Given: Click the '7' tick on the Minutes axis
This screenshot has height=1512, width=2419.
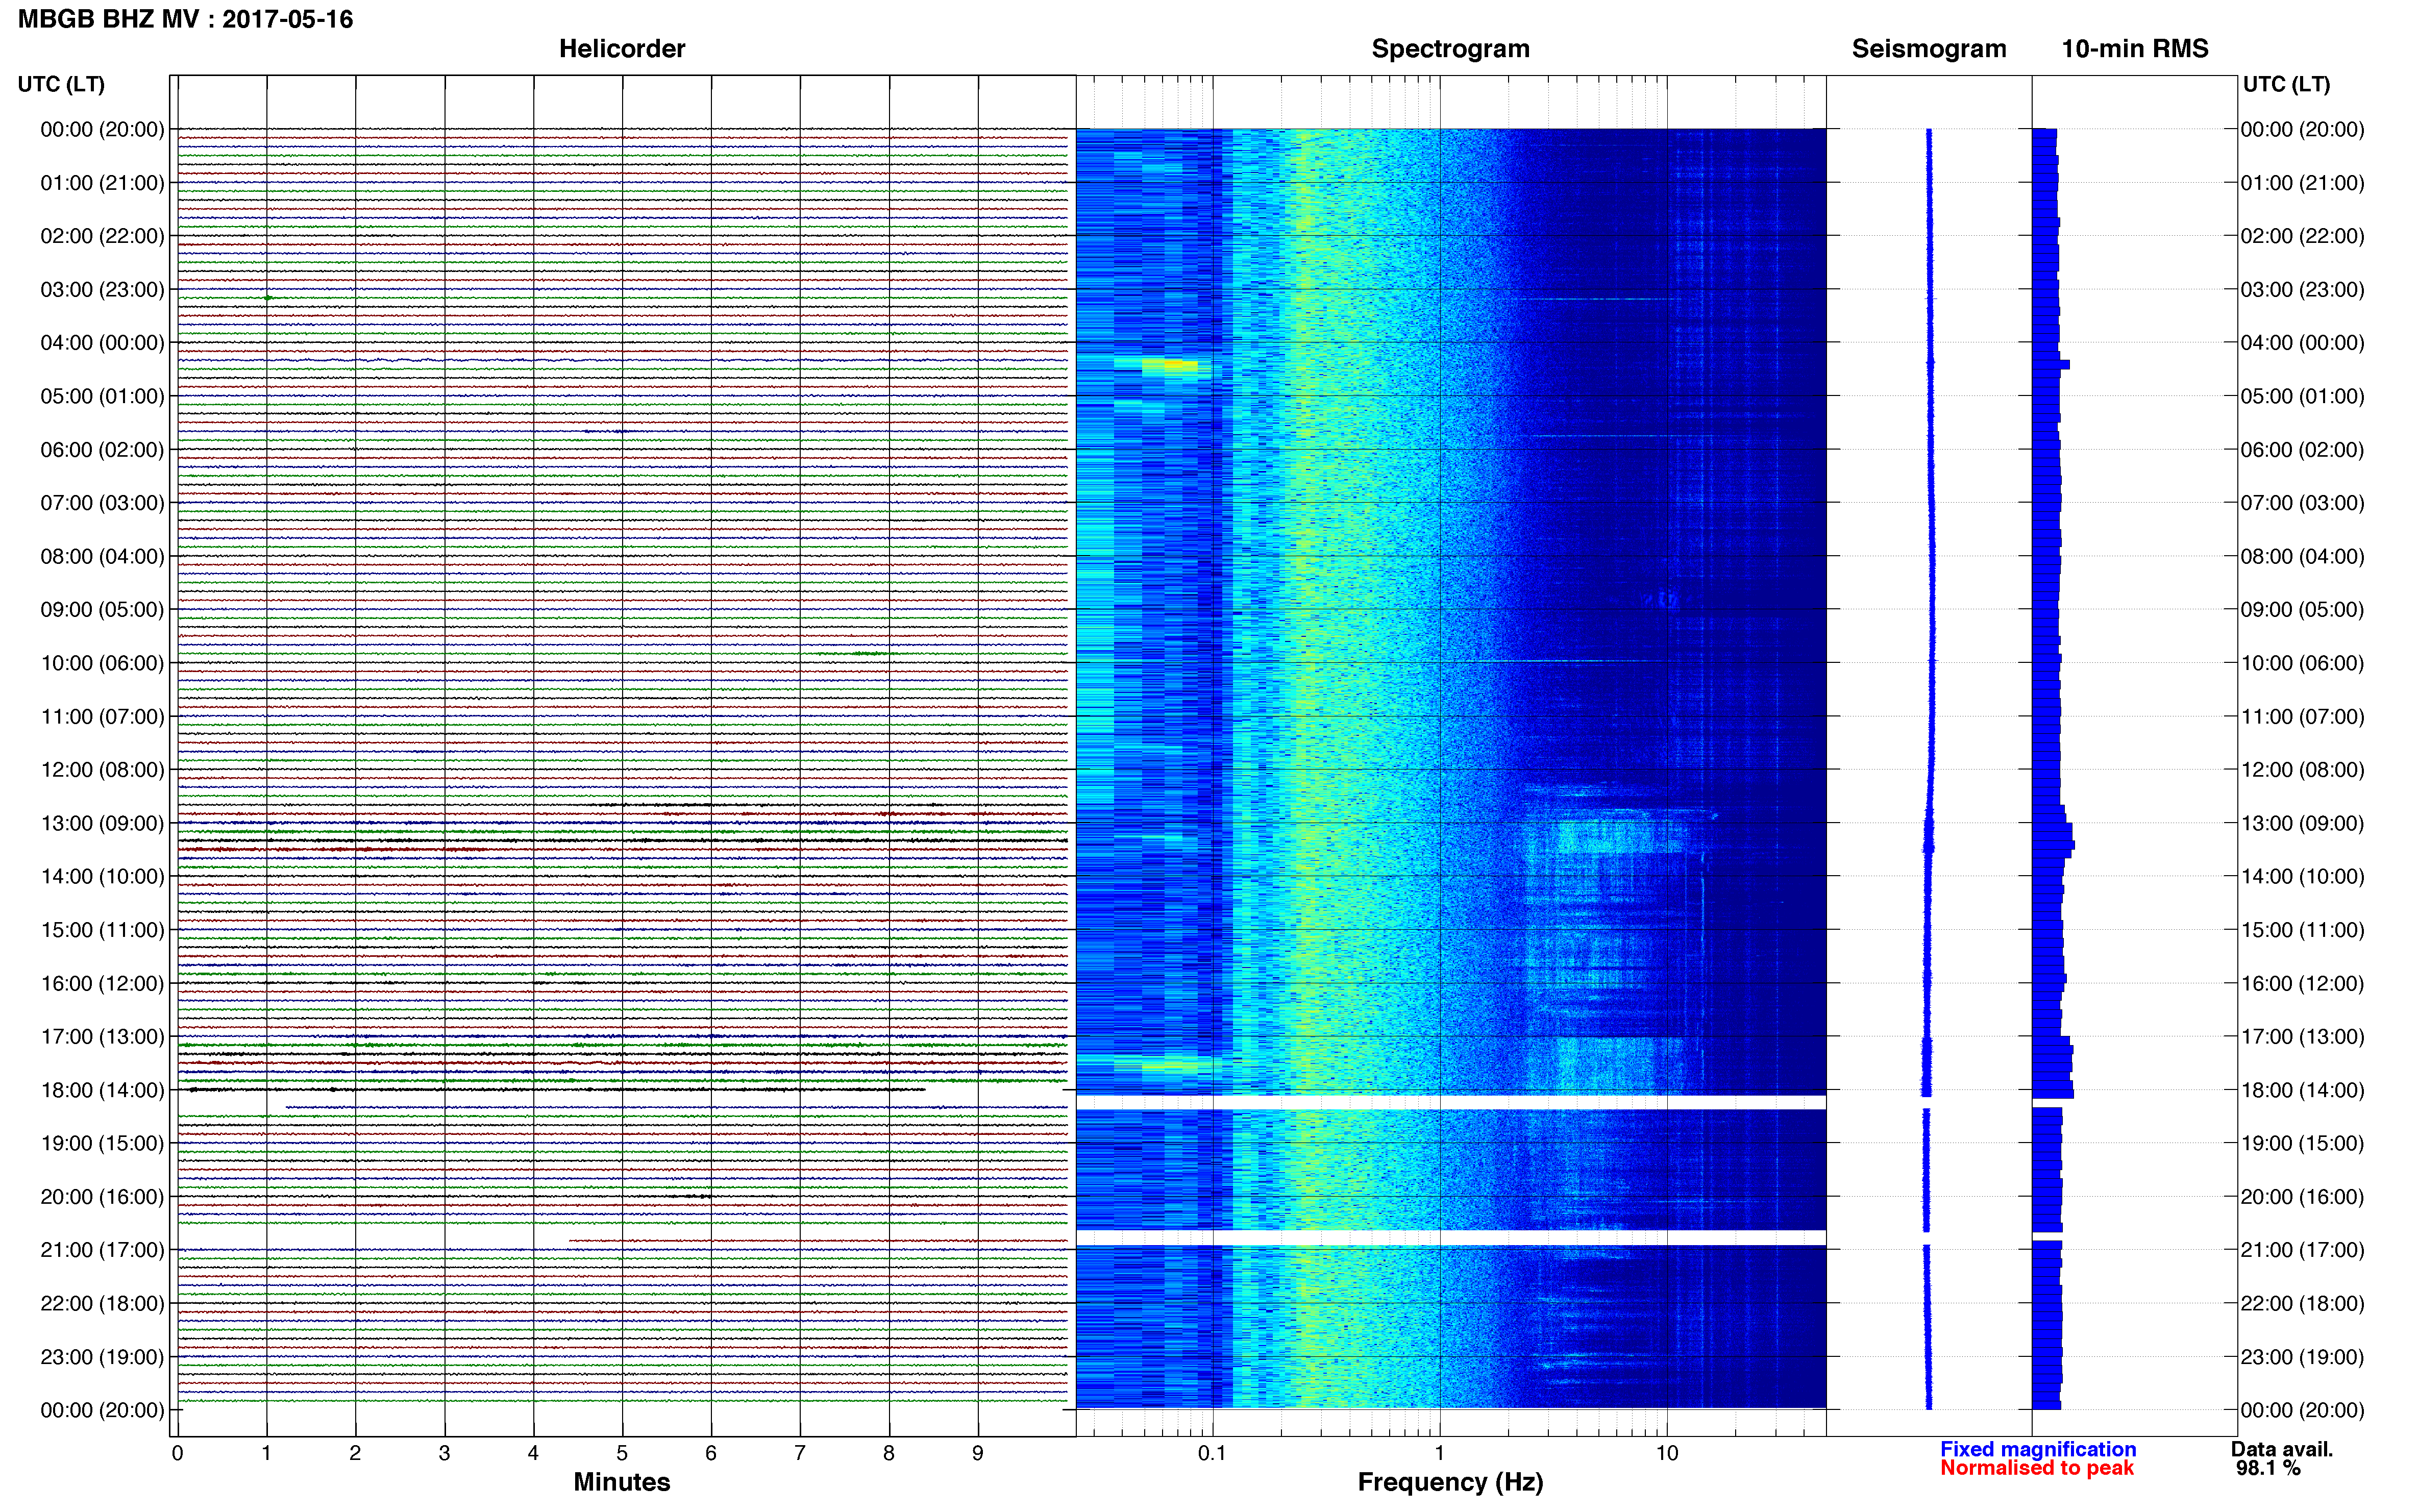Looking at the screenshot, I should point(800,1453).
